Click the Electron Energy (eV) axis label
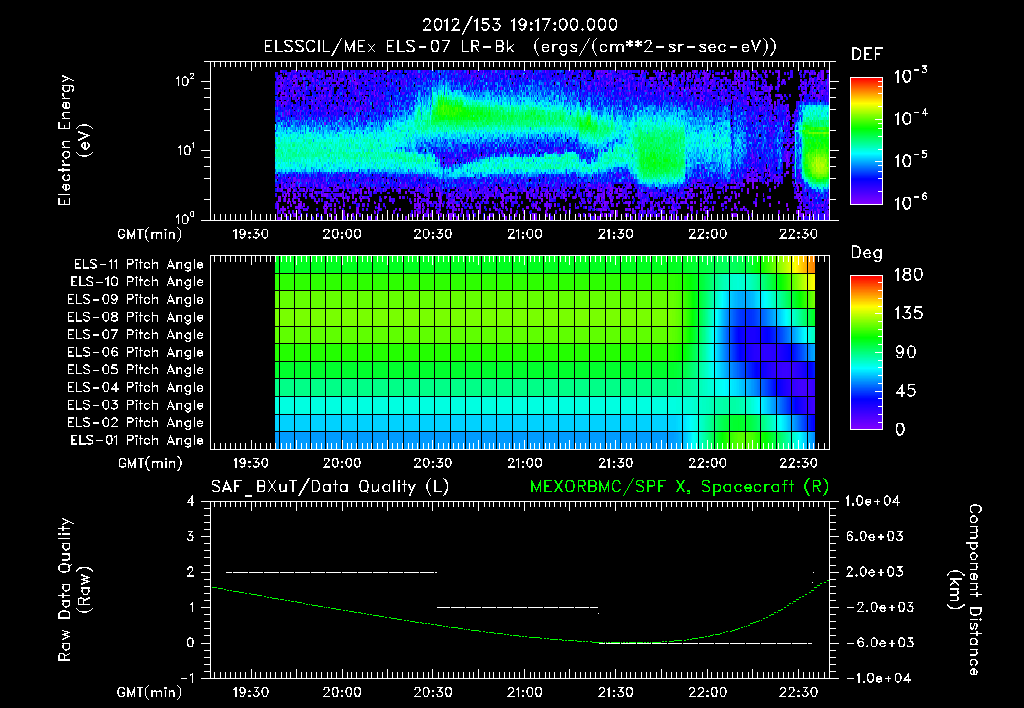 (74, 140)
